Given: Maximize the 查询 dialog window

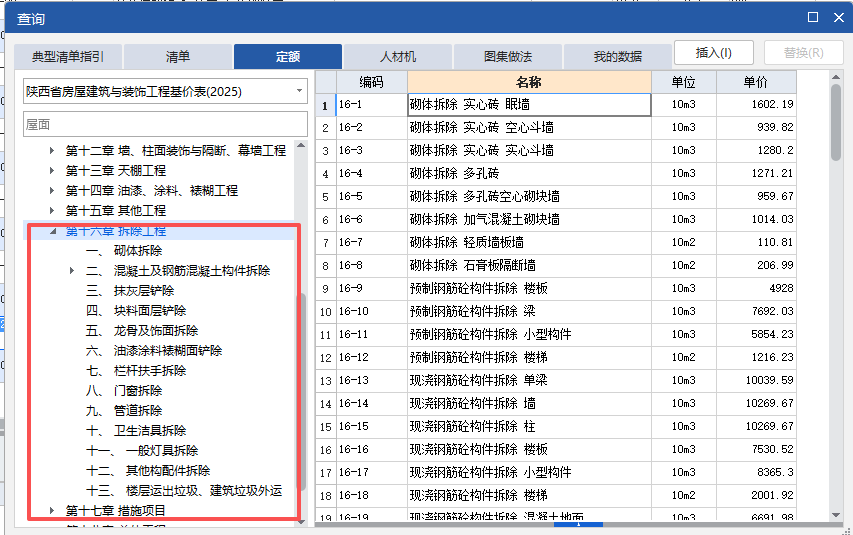Looking at the screenshot, I should point(813,17).
